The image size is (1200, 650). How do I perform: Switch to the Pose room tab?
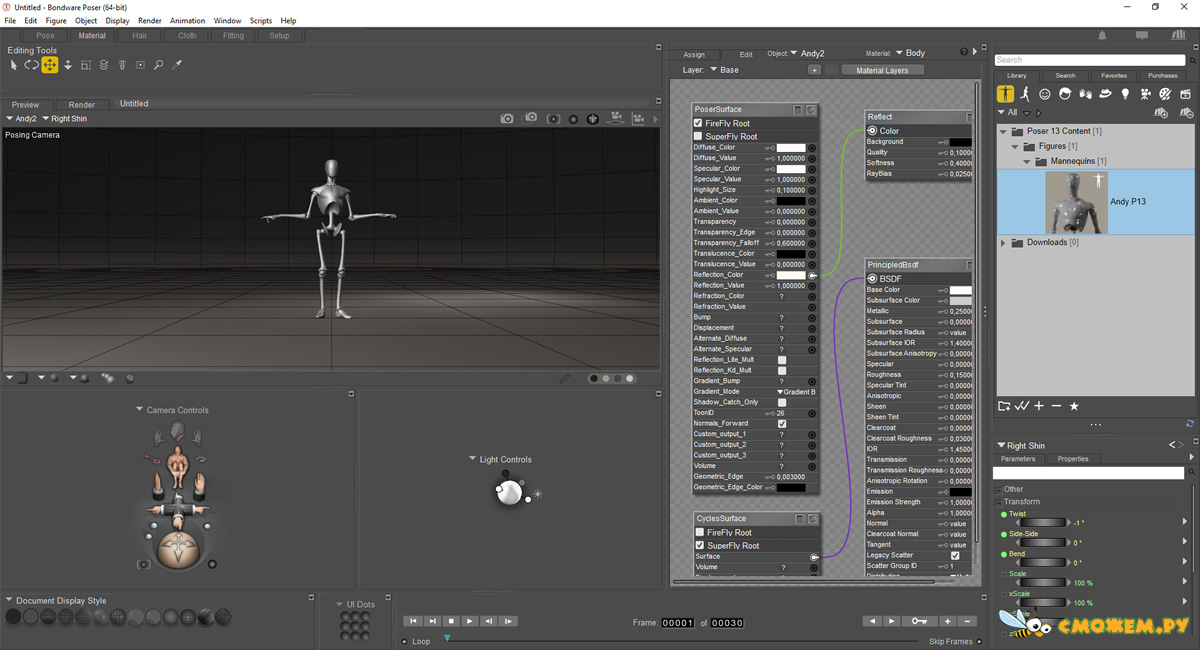pos(45,35)
